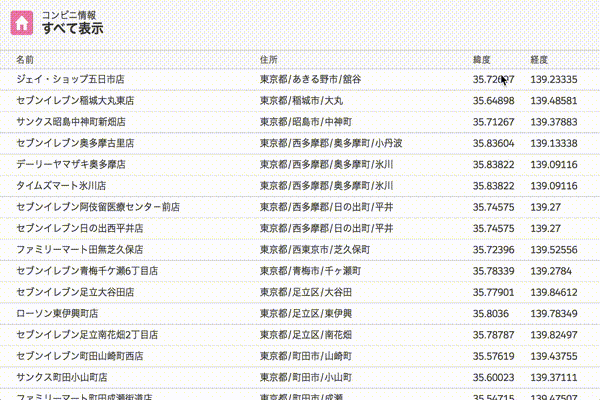Click longitude value 139.2784
Viewport: 600px width, 400px height.
(x=551, y=271)
